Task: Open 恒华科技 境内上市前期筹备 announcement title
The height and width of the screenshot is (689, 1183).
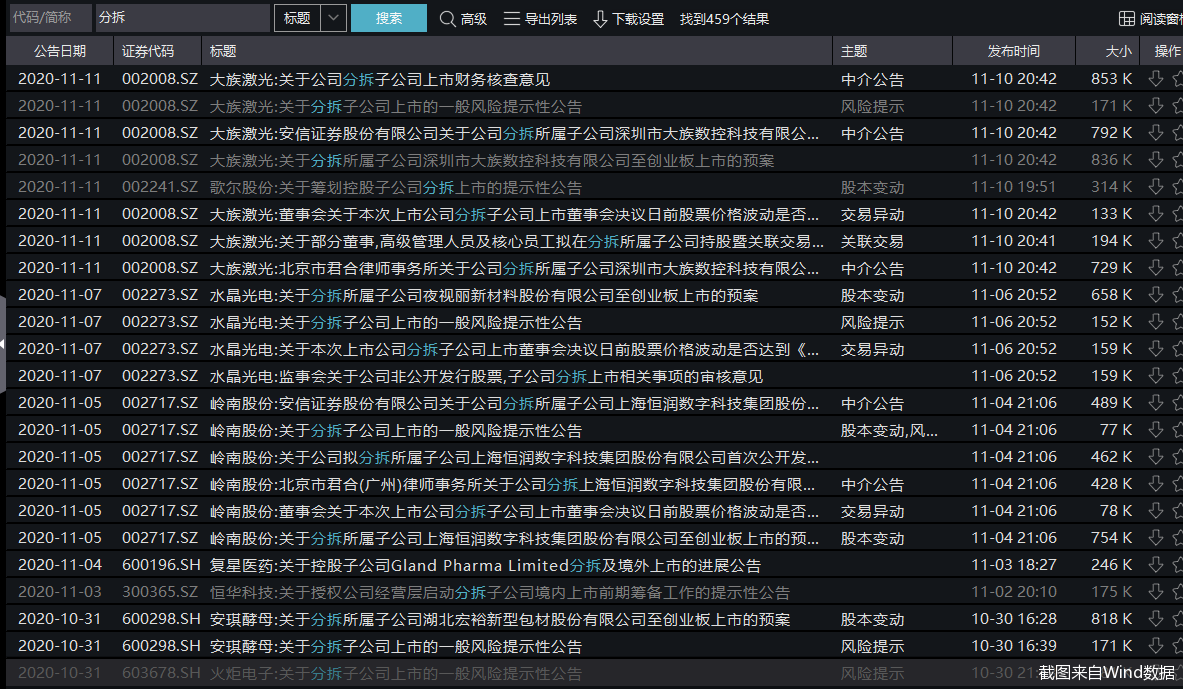Action: coord(499,592)
